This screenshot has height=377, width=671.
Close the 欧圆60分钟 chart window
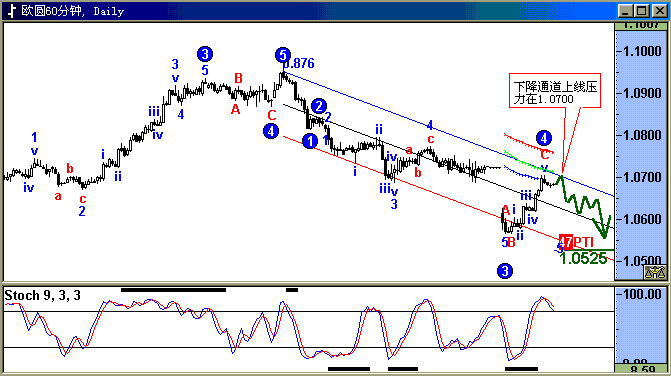pos(659,11)
